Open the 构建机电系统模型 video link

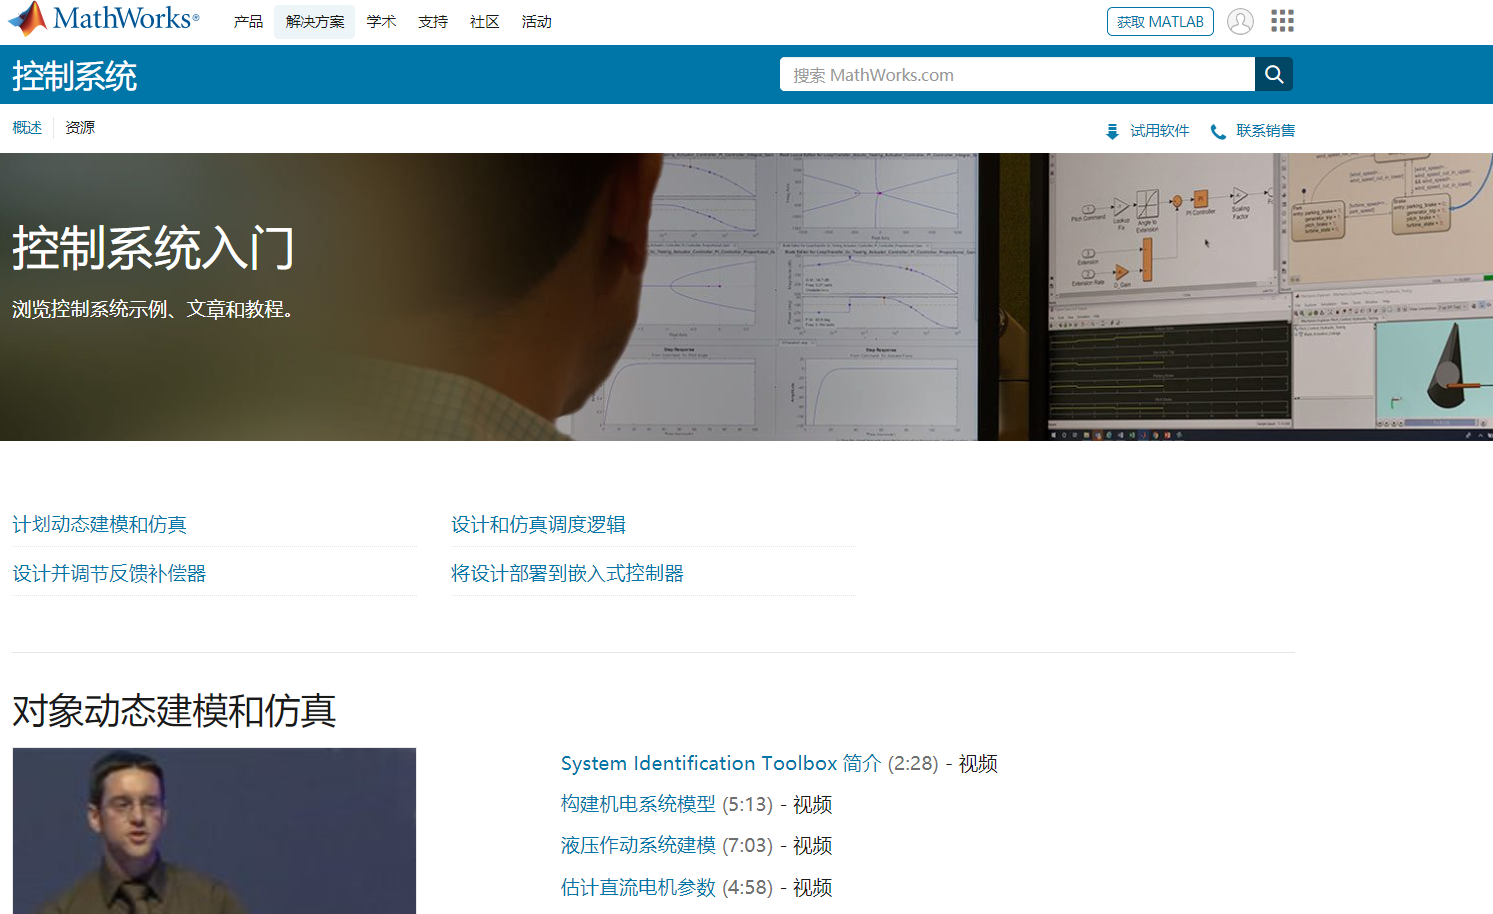[x=638, y=805]
